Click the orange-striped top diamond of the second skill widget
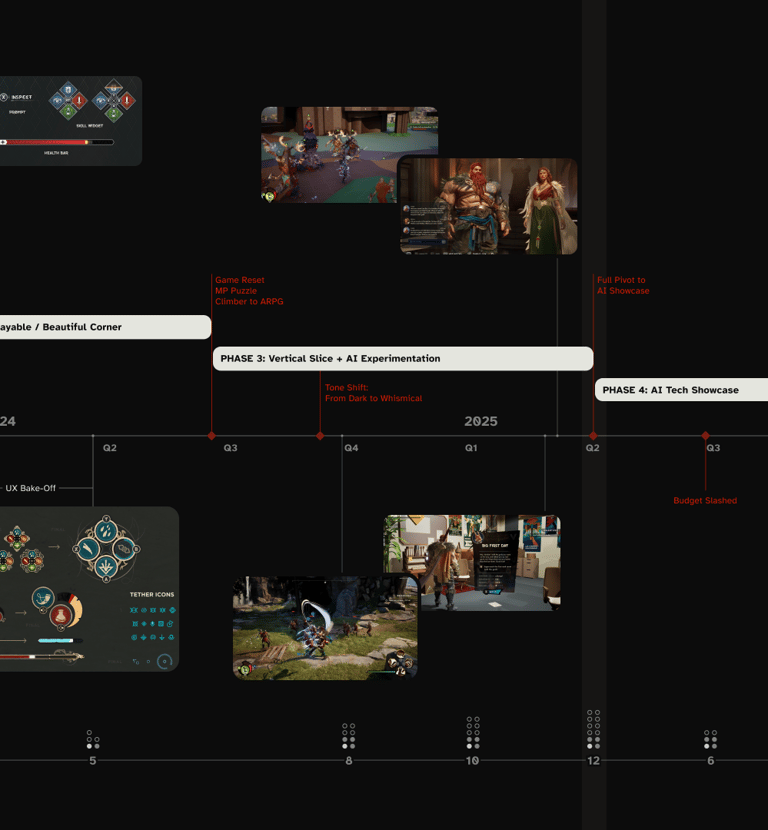This screenshot has width=768, height=830. 113,86
